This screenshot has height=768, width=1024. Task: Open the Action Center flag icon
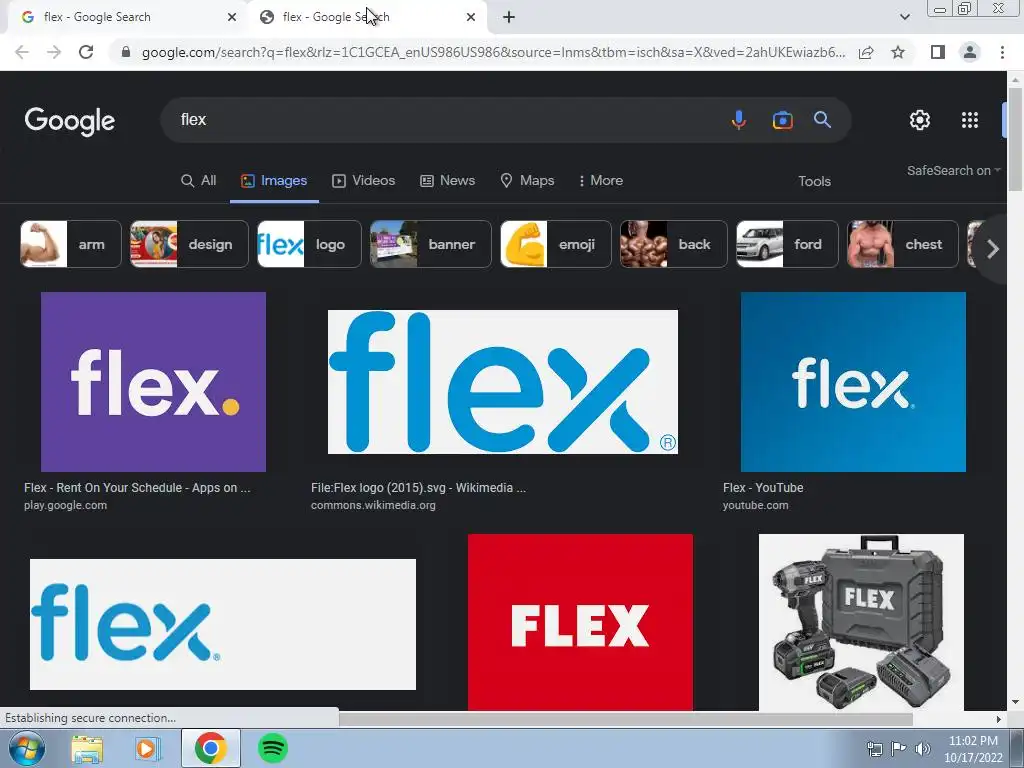point(899,749)
